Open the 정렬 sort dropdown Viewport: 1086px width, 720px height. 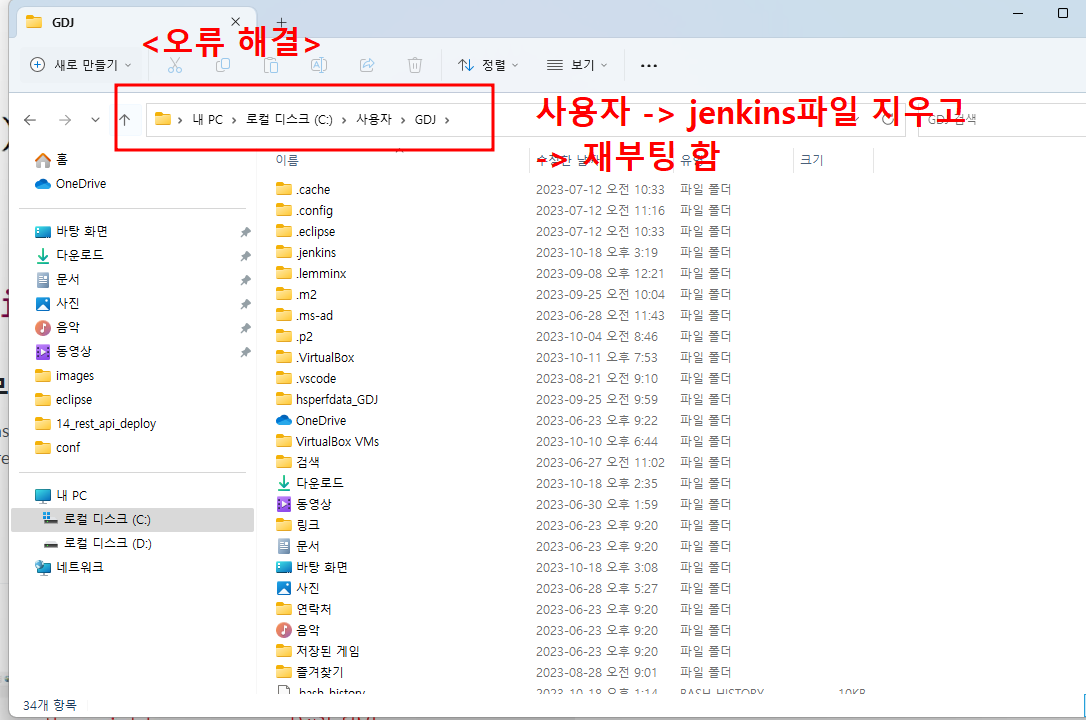[x=488, y=65]
